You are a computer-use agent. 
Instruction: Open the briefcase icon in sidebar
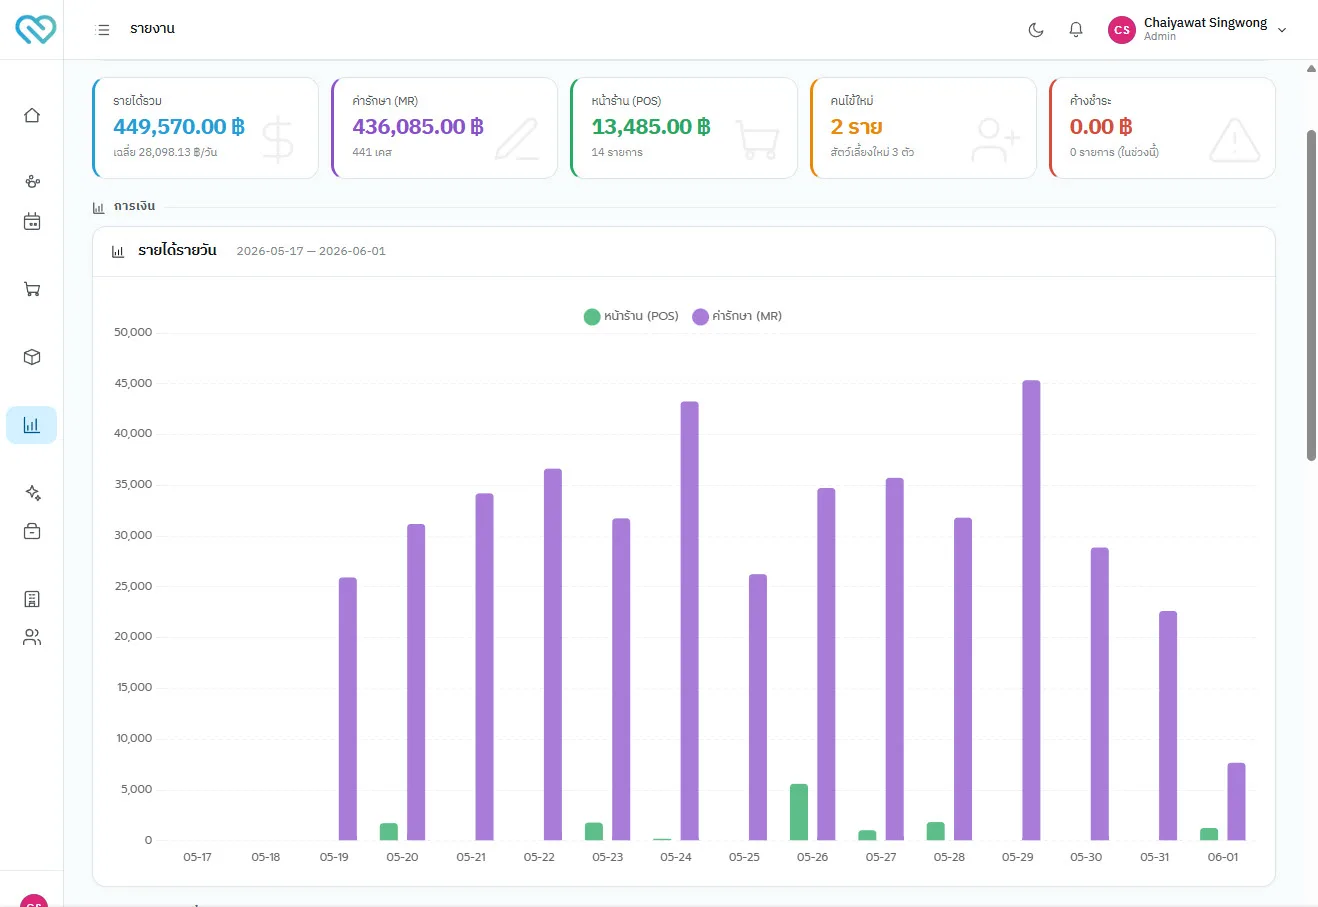(32, 531)
